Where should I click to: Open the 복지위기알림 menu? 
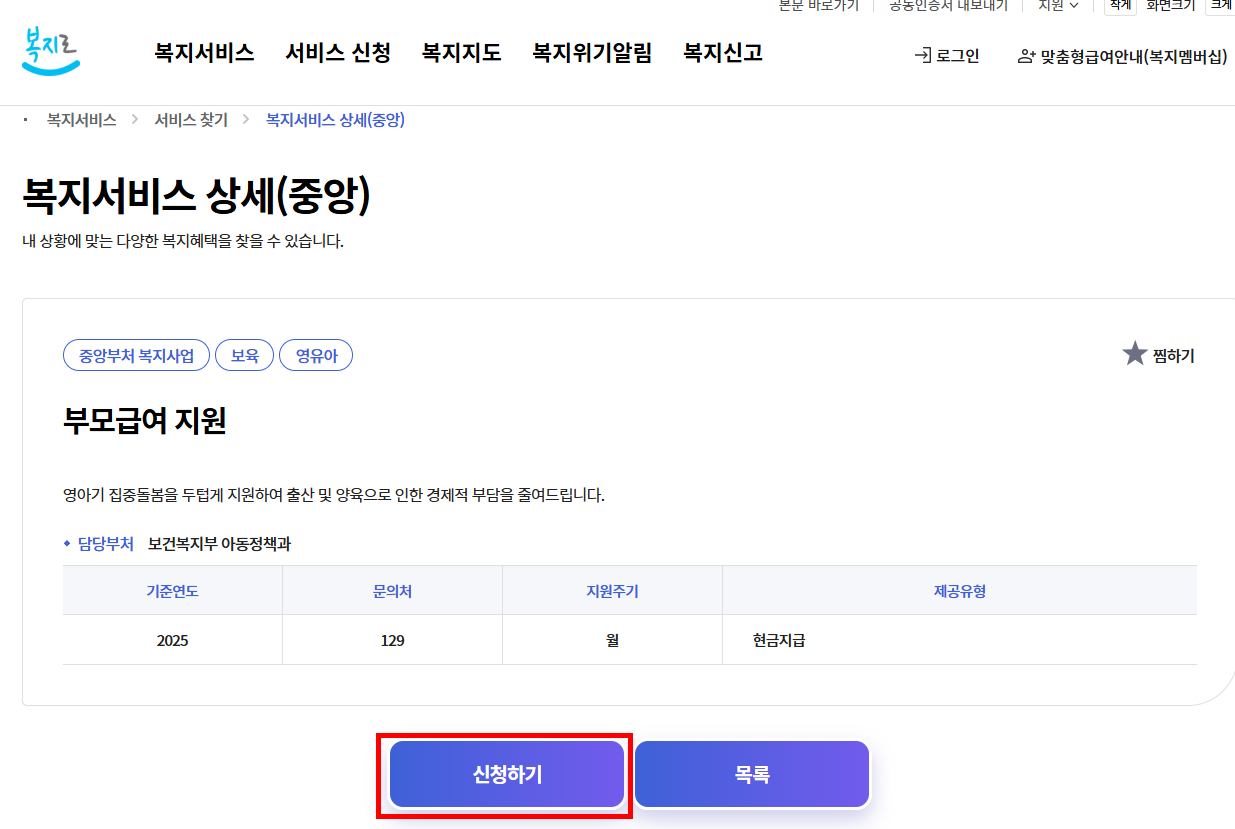coord(592,52)
